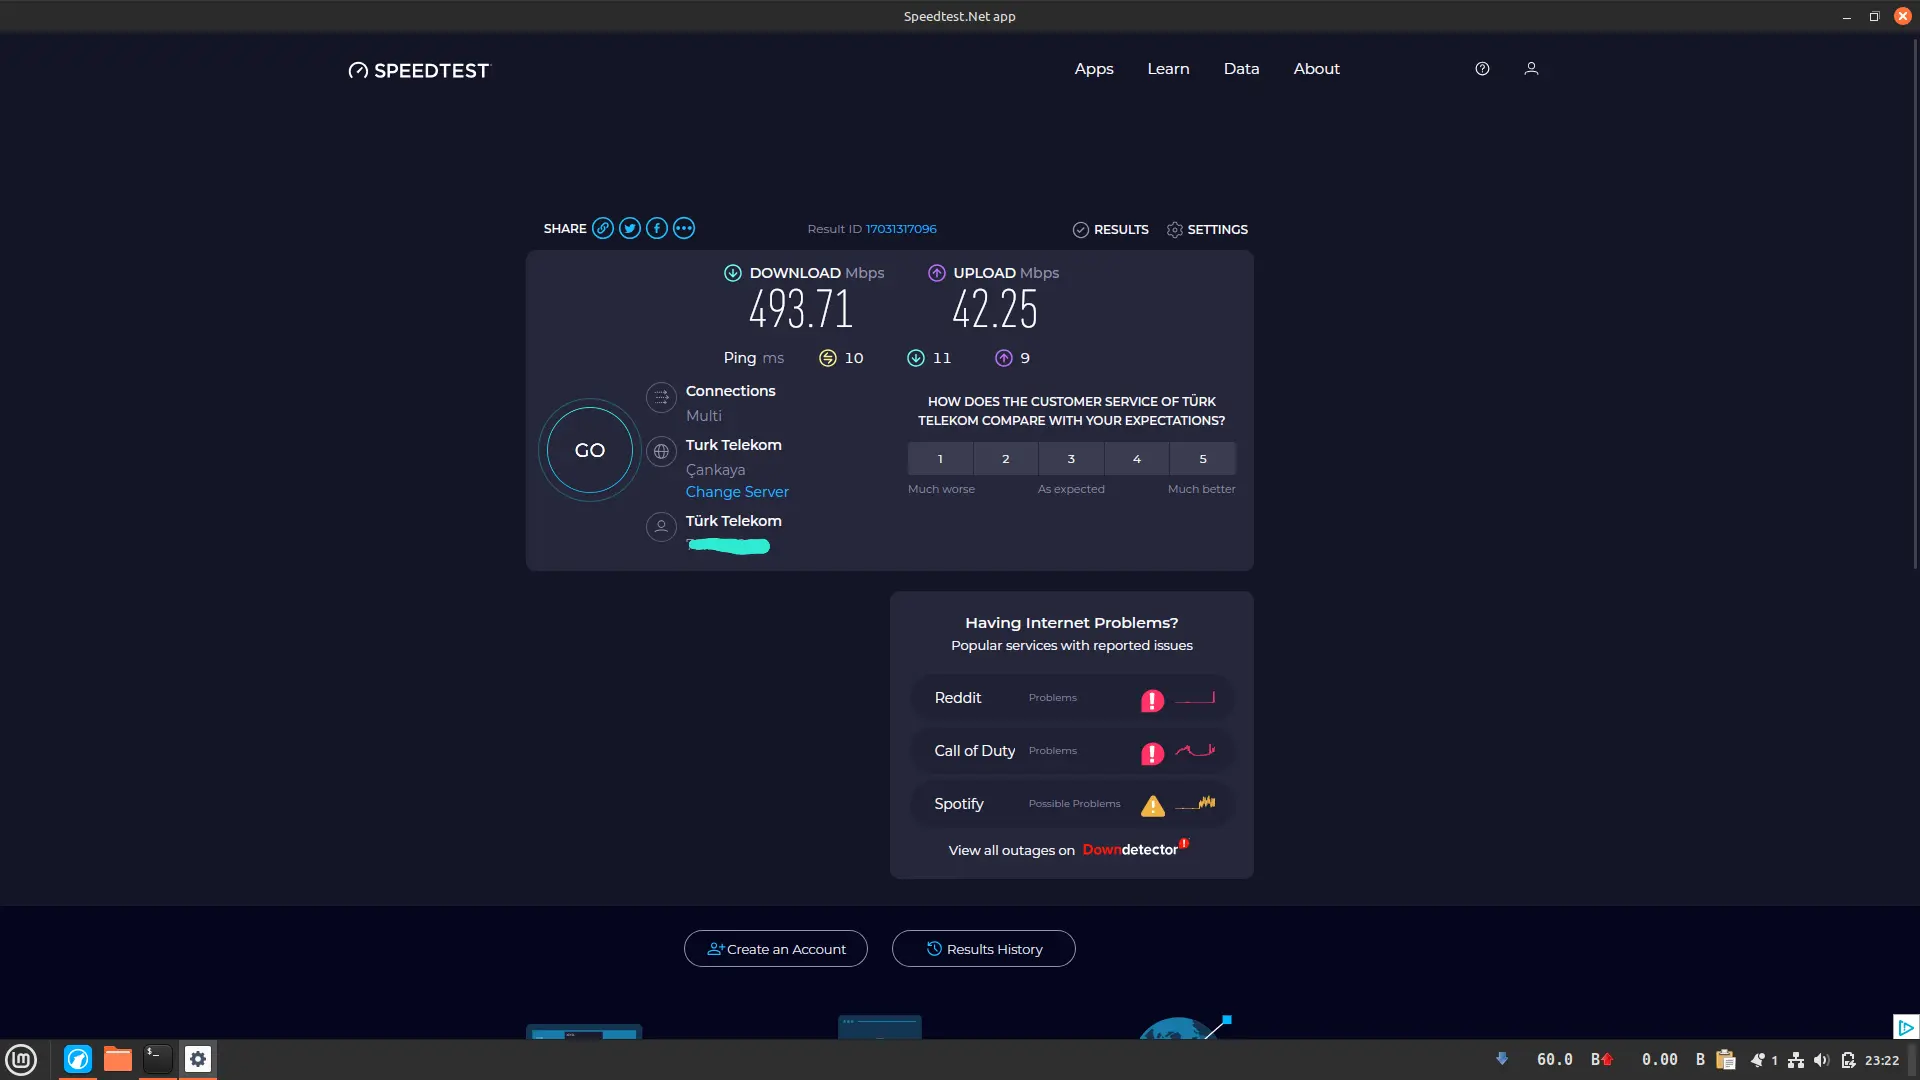Open battery power tray icon
This screenshot has width=1920, height=1080.
1848,1060
